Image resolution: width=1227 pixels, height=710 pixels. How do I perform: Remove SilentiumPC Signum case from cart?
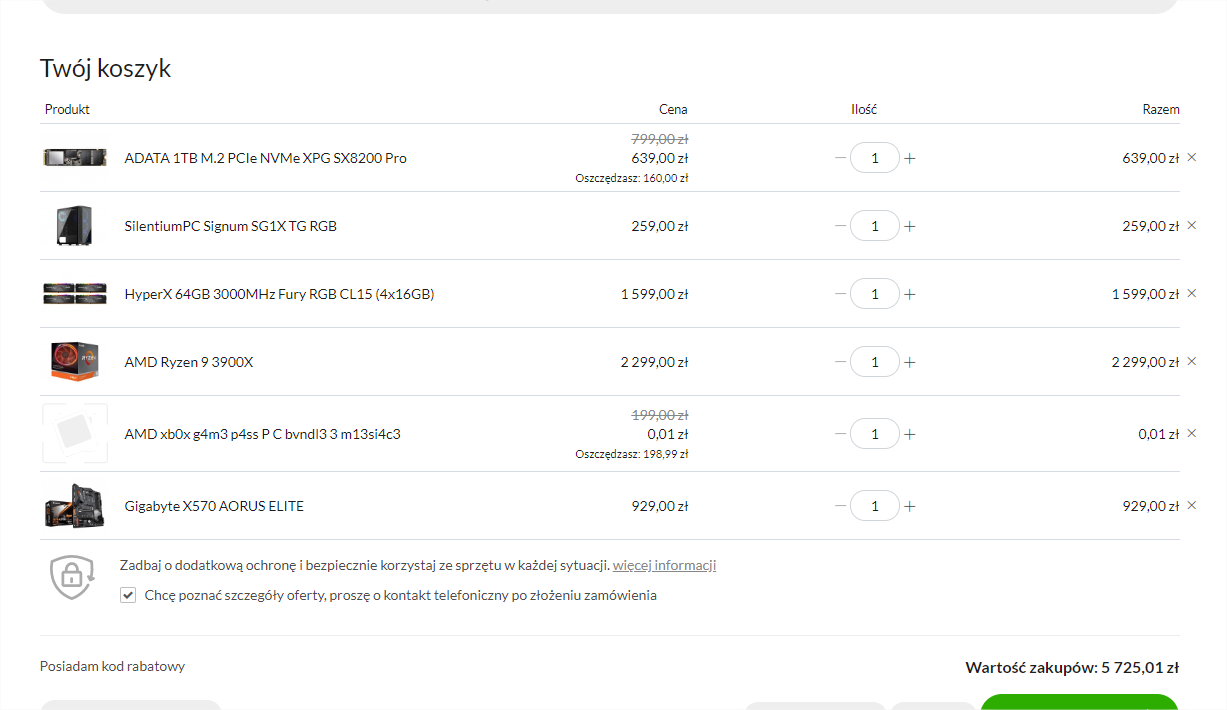[x=1191, y=225]
